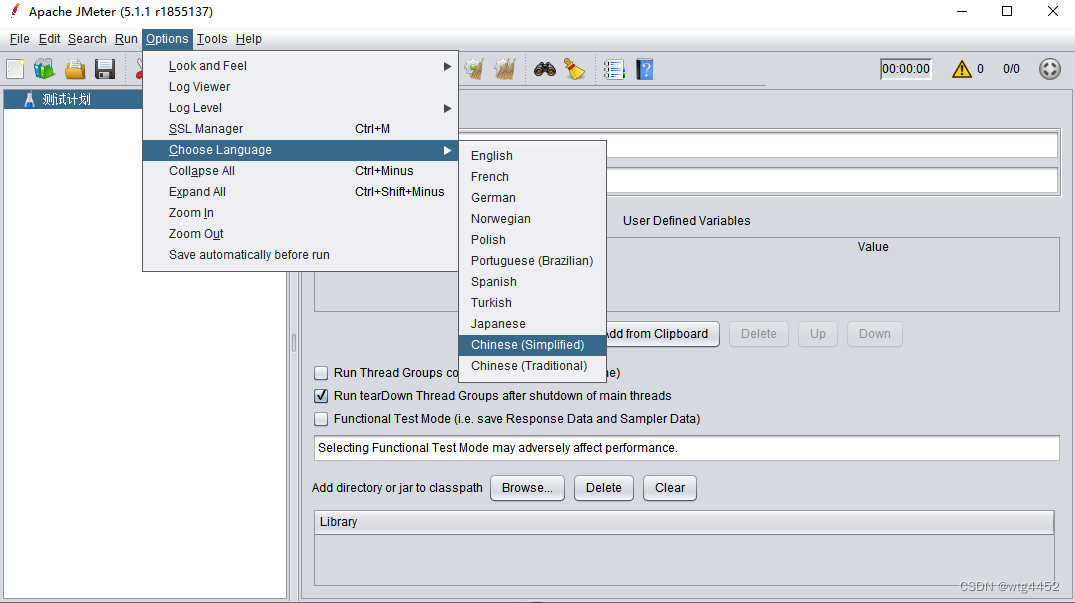
Task: Click Choose Language submenu arrow
Action: coord(447,150)
